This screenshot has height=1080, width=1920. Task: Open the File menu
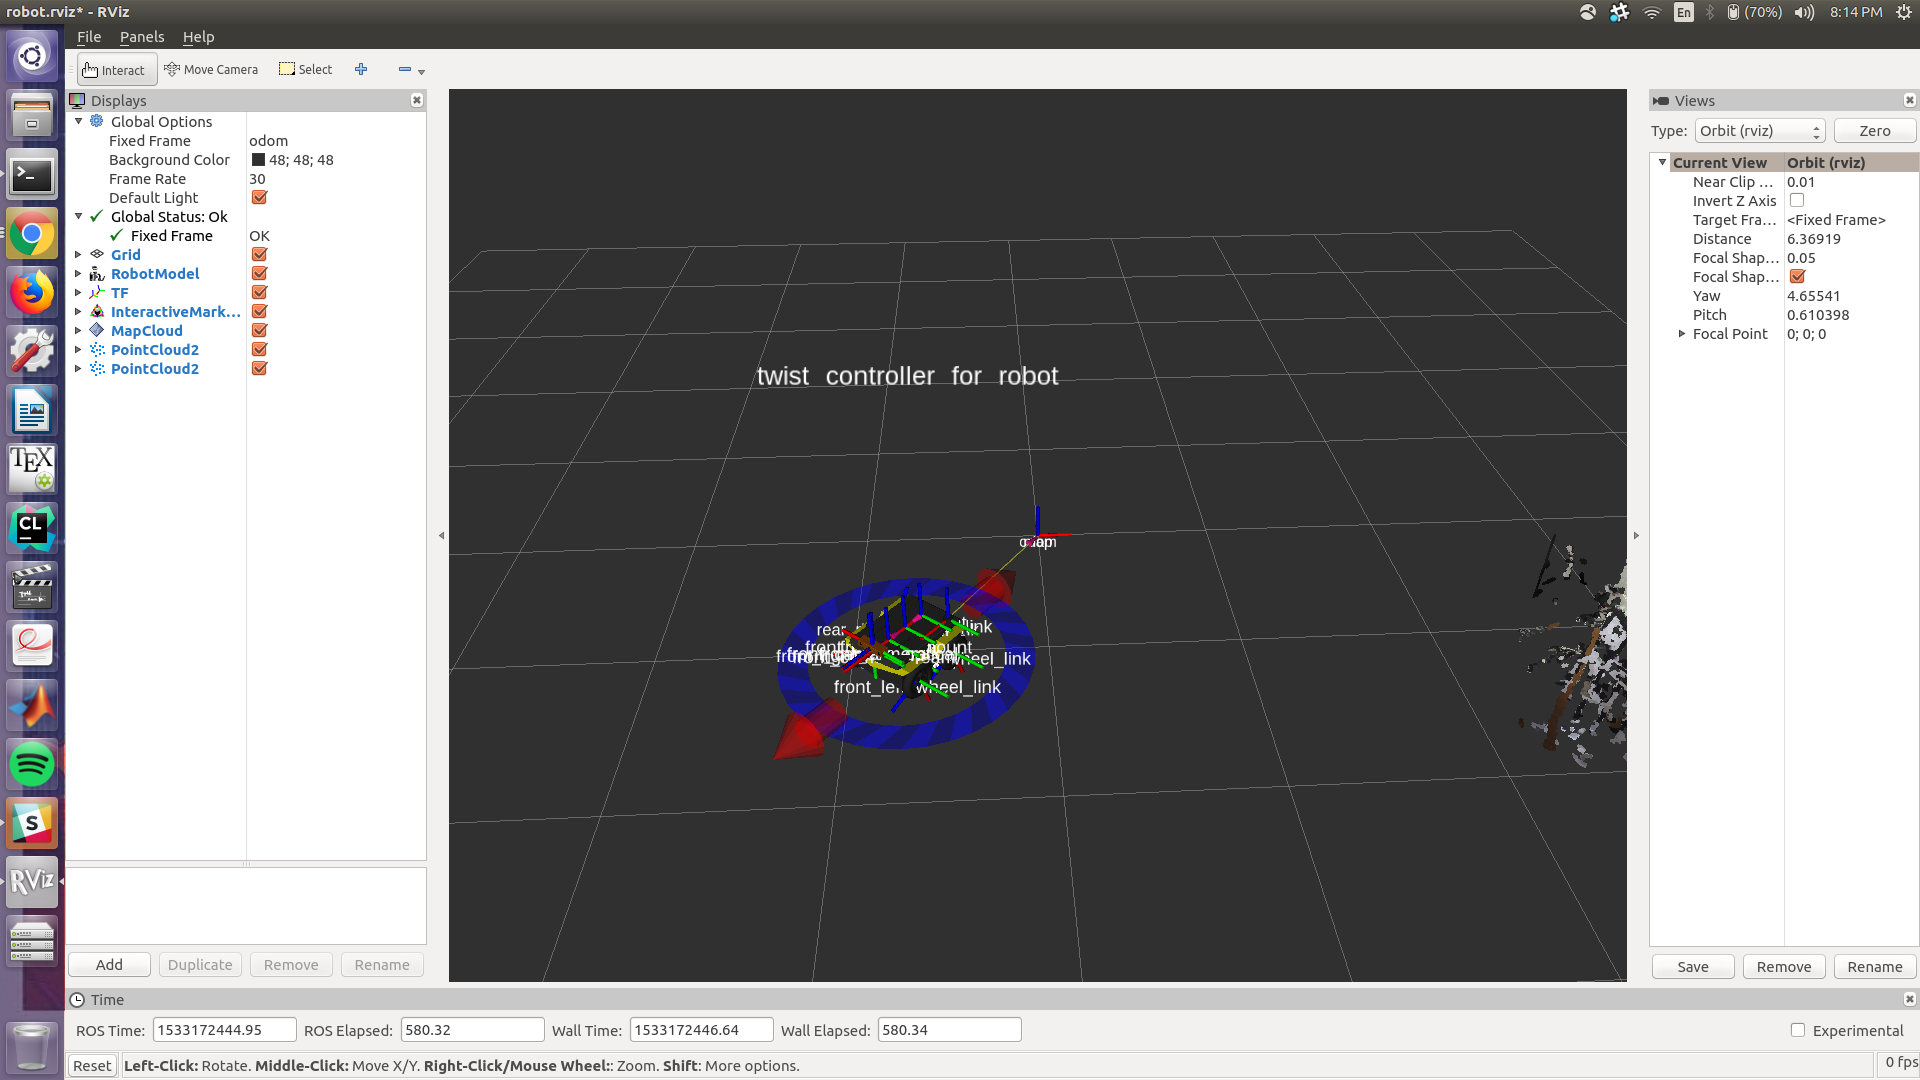pyautogui.click(x=89, y=37)
